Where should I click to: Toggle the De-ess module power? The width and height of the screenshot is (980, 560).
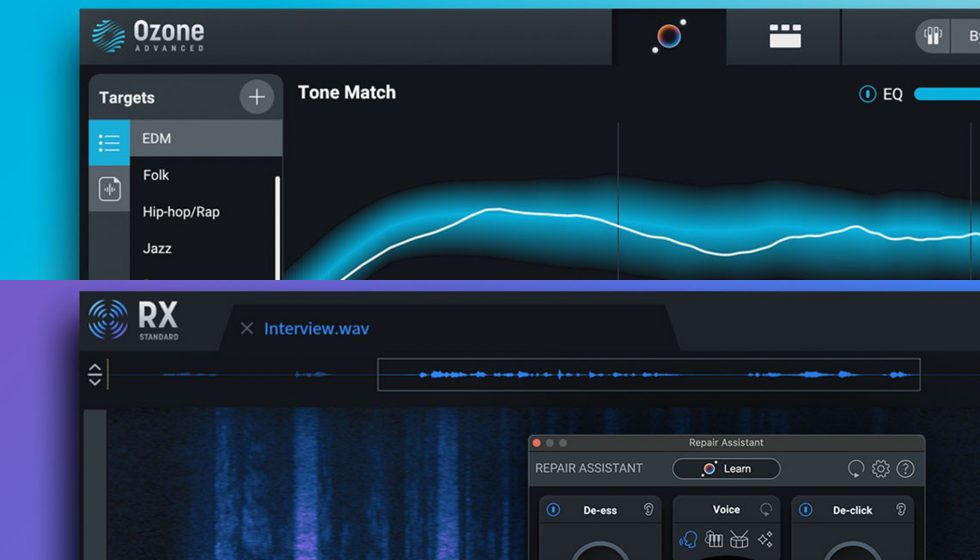coord(553,510)
